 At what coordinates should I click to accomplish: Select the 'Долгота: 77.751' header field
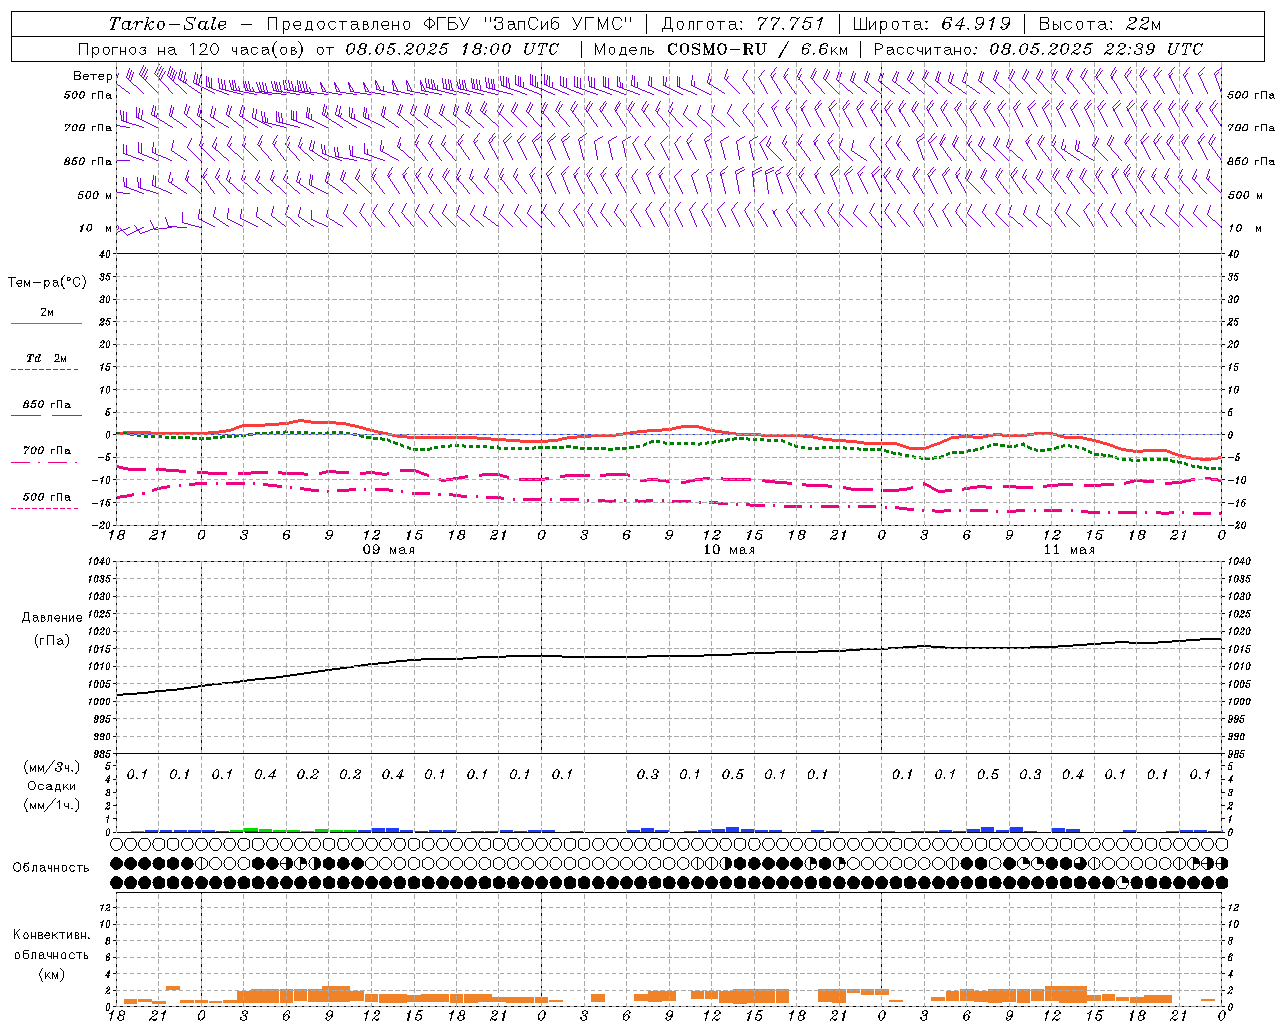click(x=743, y=24)
